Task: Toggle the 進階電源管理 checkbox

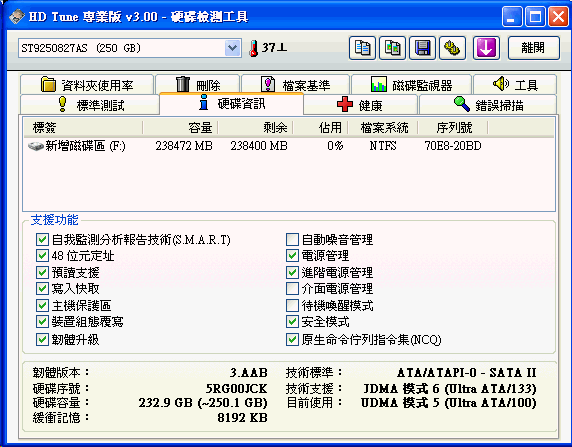Action: [292, 272]
